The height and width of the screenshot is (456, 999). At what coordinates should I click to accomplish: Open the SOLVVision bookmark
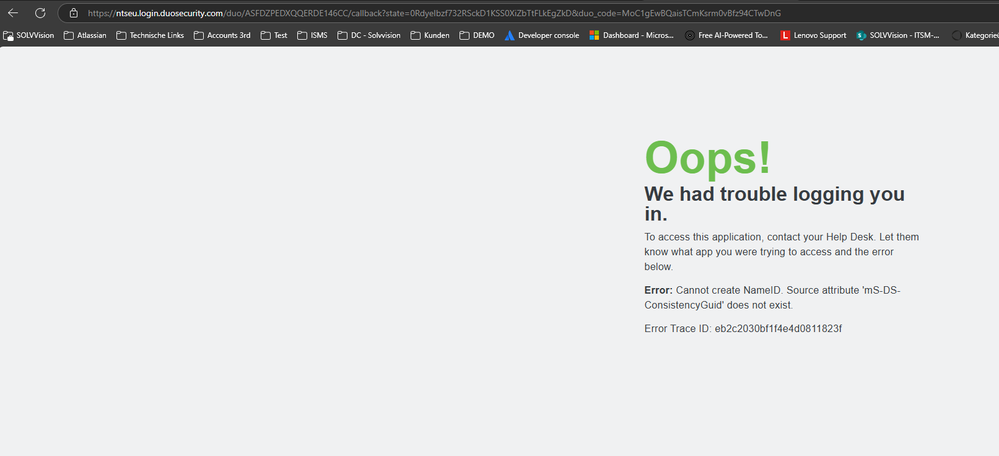click(x=29, y=36)
